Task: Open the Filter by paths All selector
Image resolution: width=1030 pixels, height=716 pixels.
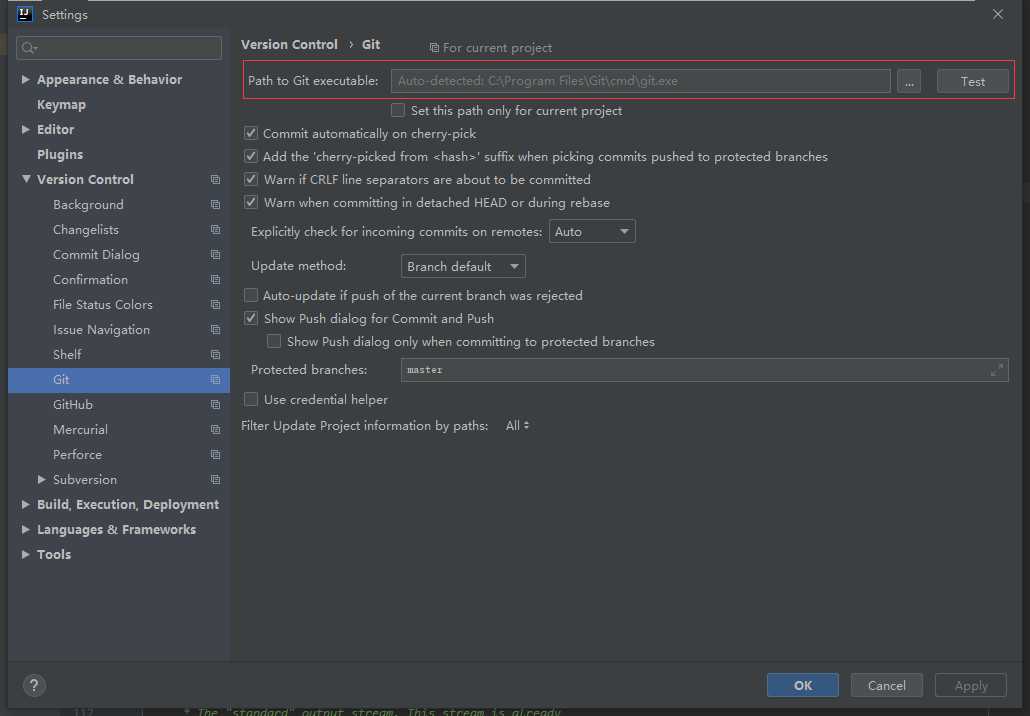Action: (517, 426)
